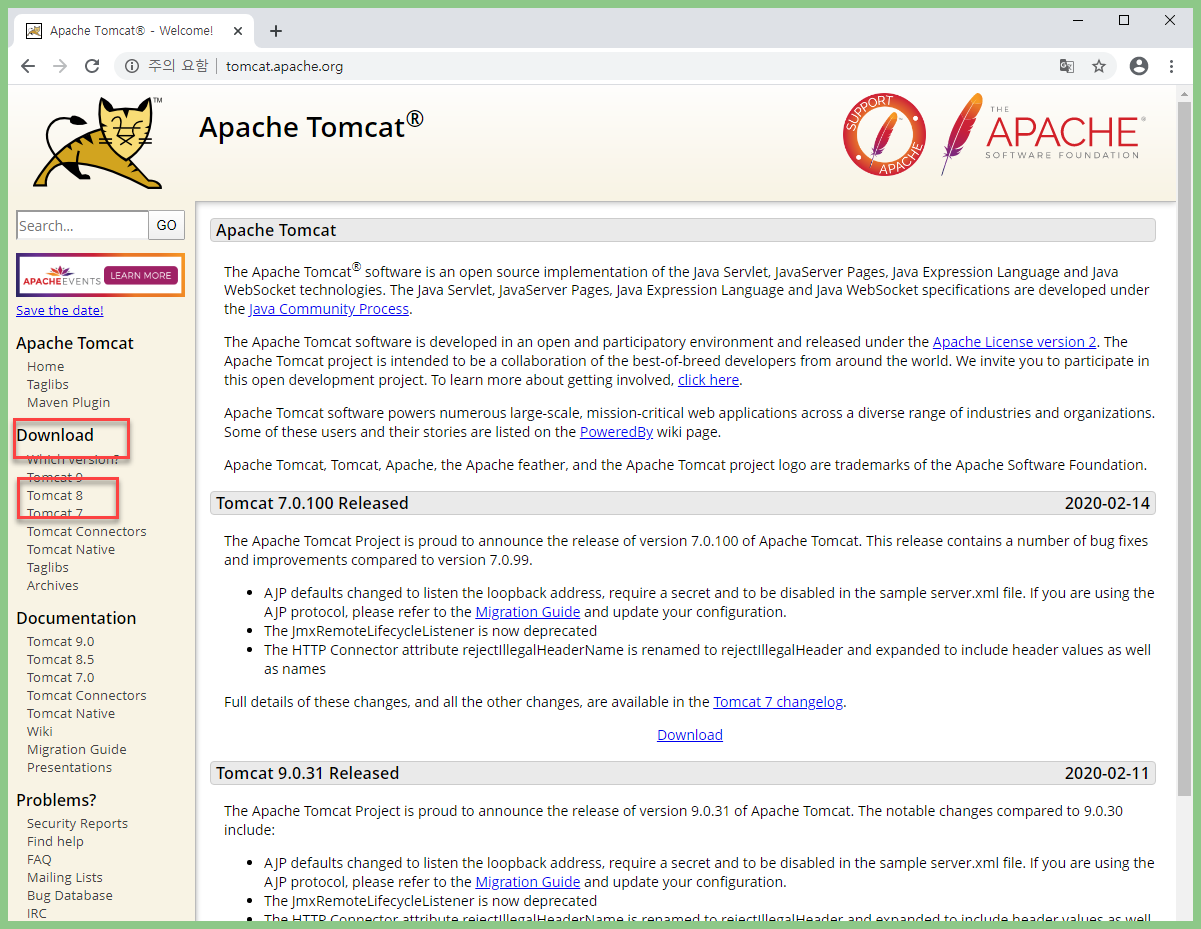Open Security Reports link
1201x929 pixels.
coord(77,823)
